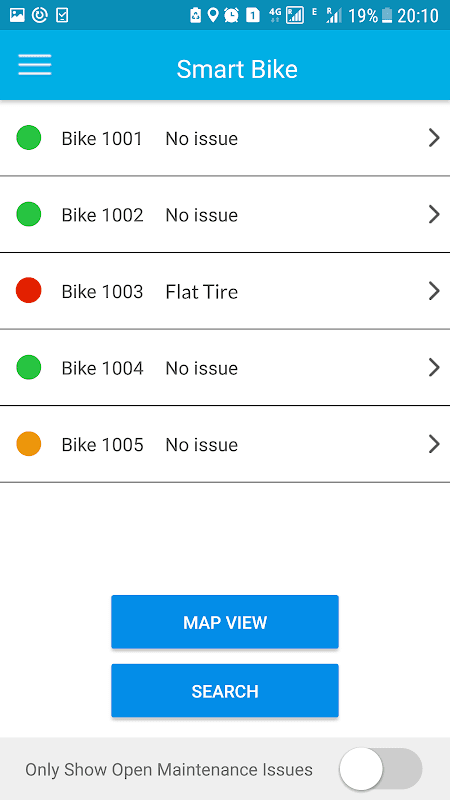Click the SEARCH button
The image size is (450, 800).
pos(225,691)
